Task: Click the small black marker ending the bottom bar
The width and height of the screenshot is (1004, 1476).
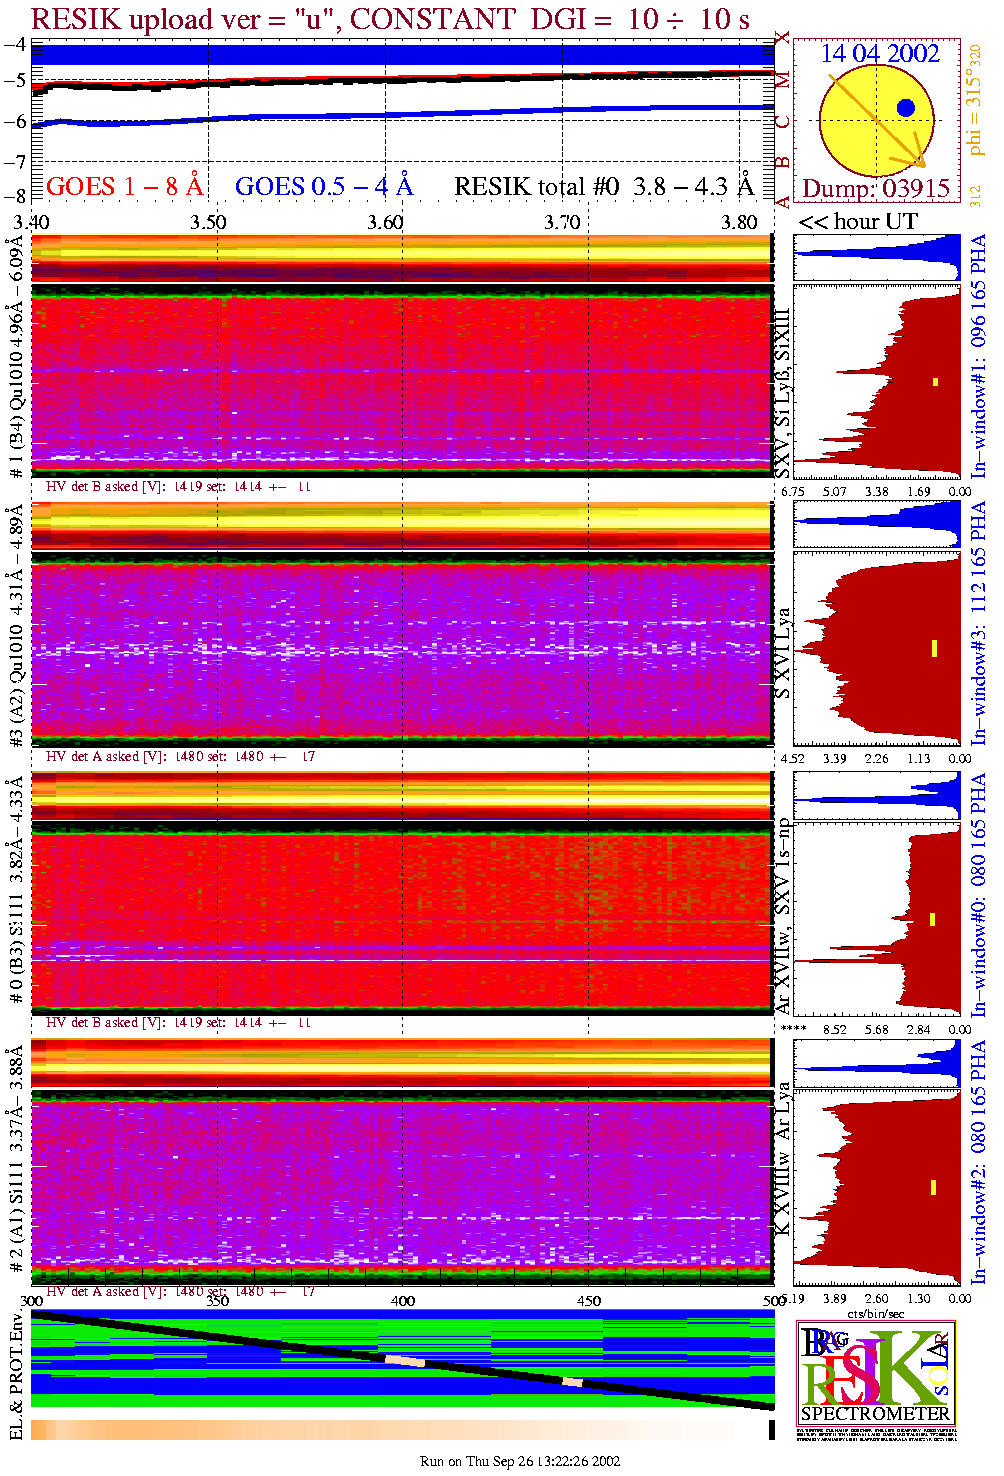Action: point(771,1430)
